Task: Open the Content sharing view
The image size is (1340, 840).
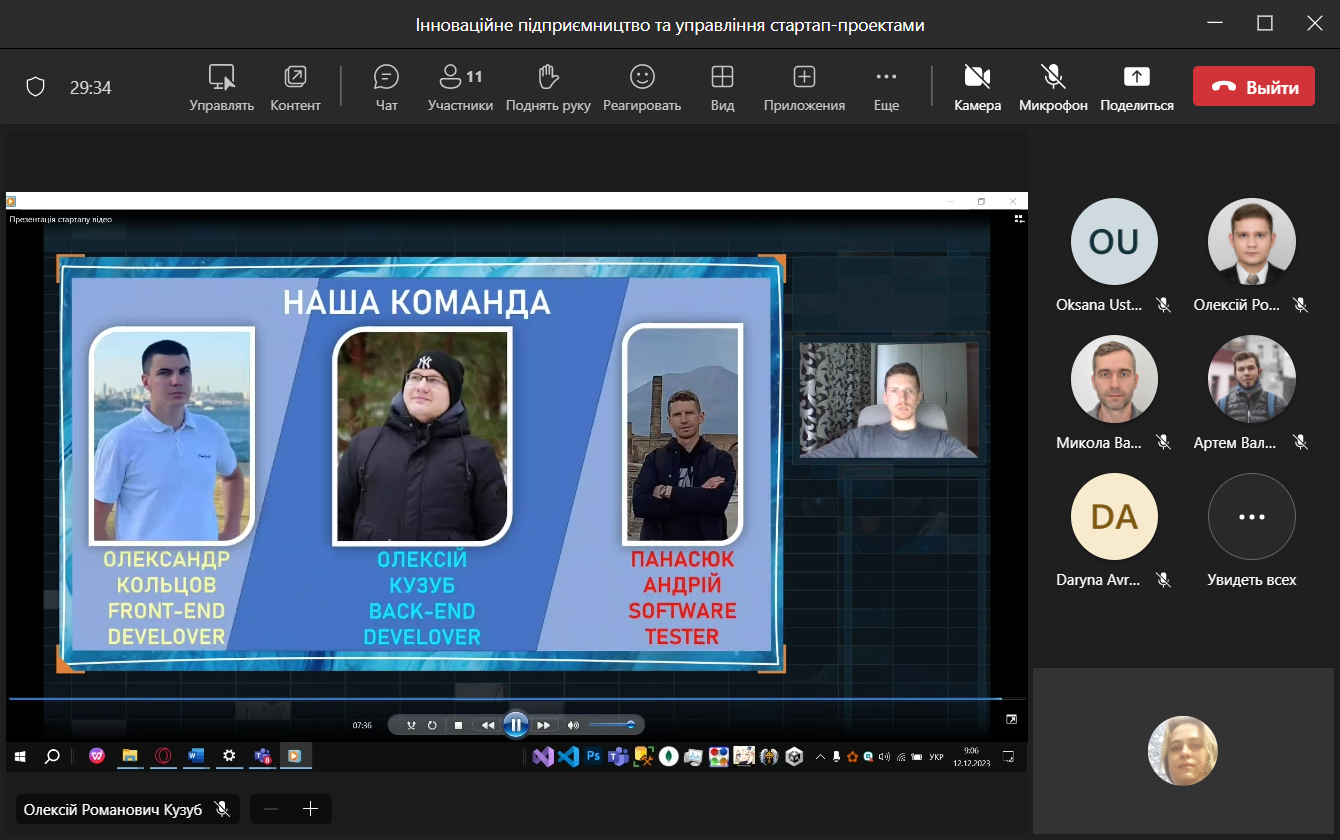Action: click(295, 87)
